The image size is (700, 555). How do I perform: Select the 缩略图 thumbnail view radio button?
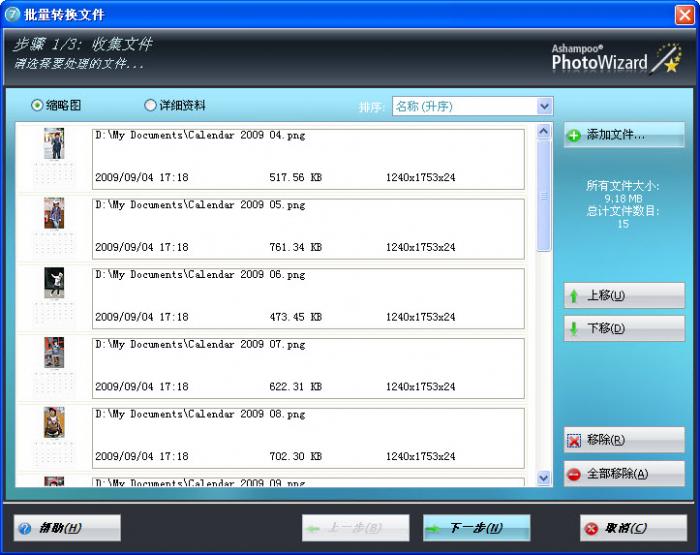(38, 105)
